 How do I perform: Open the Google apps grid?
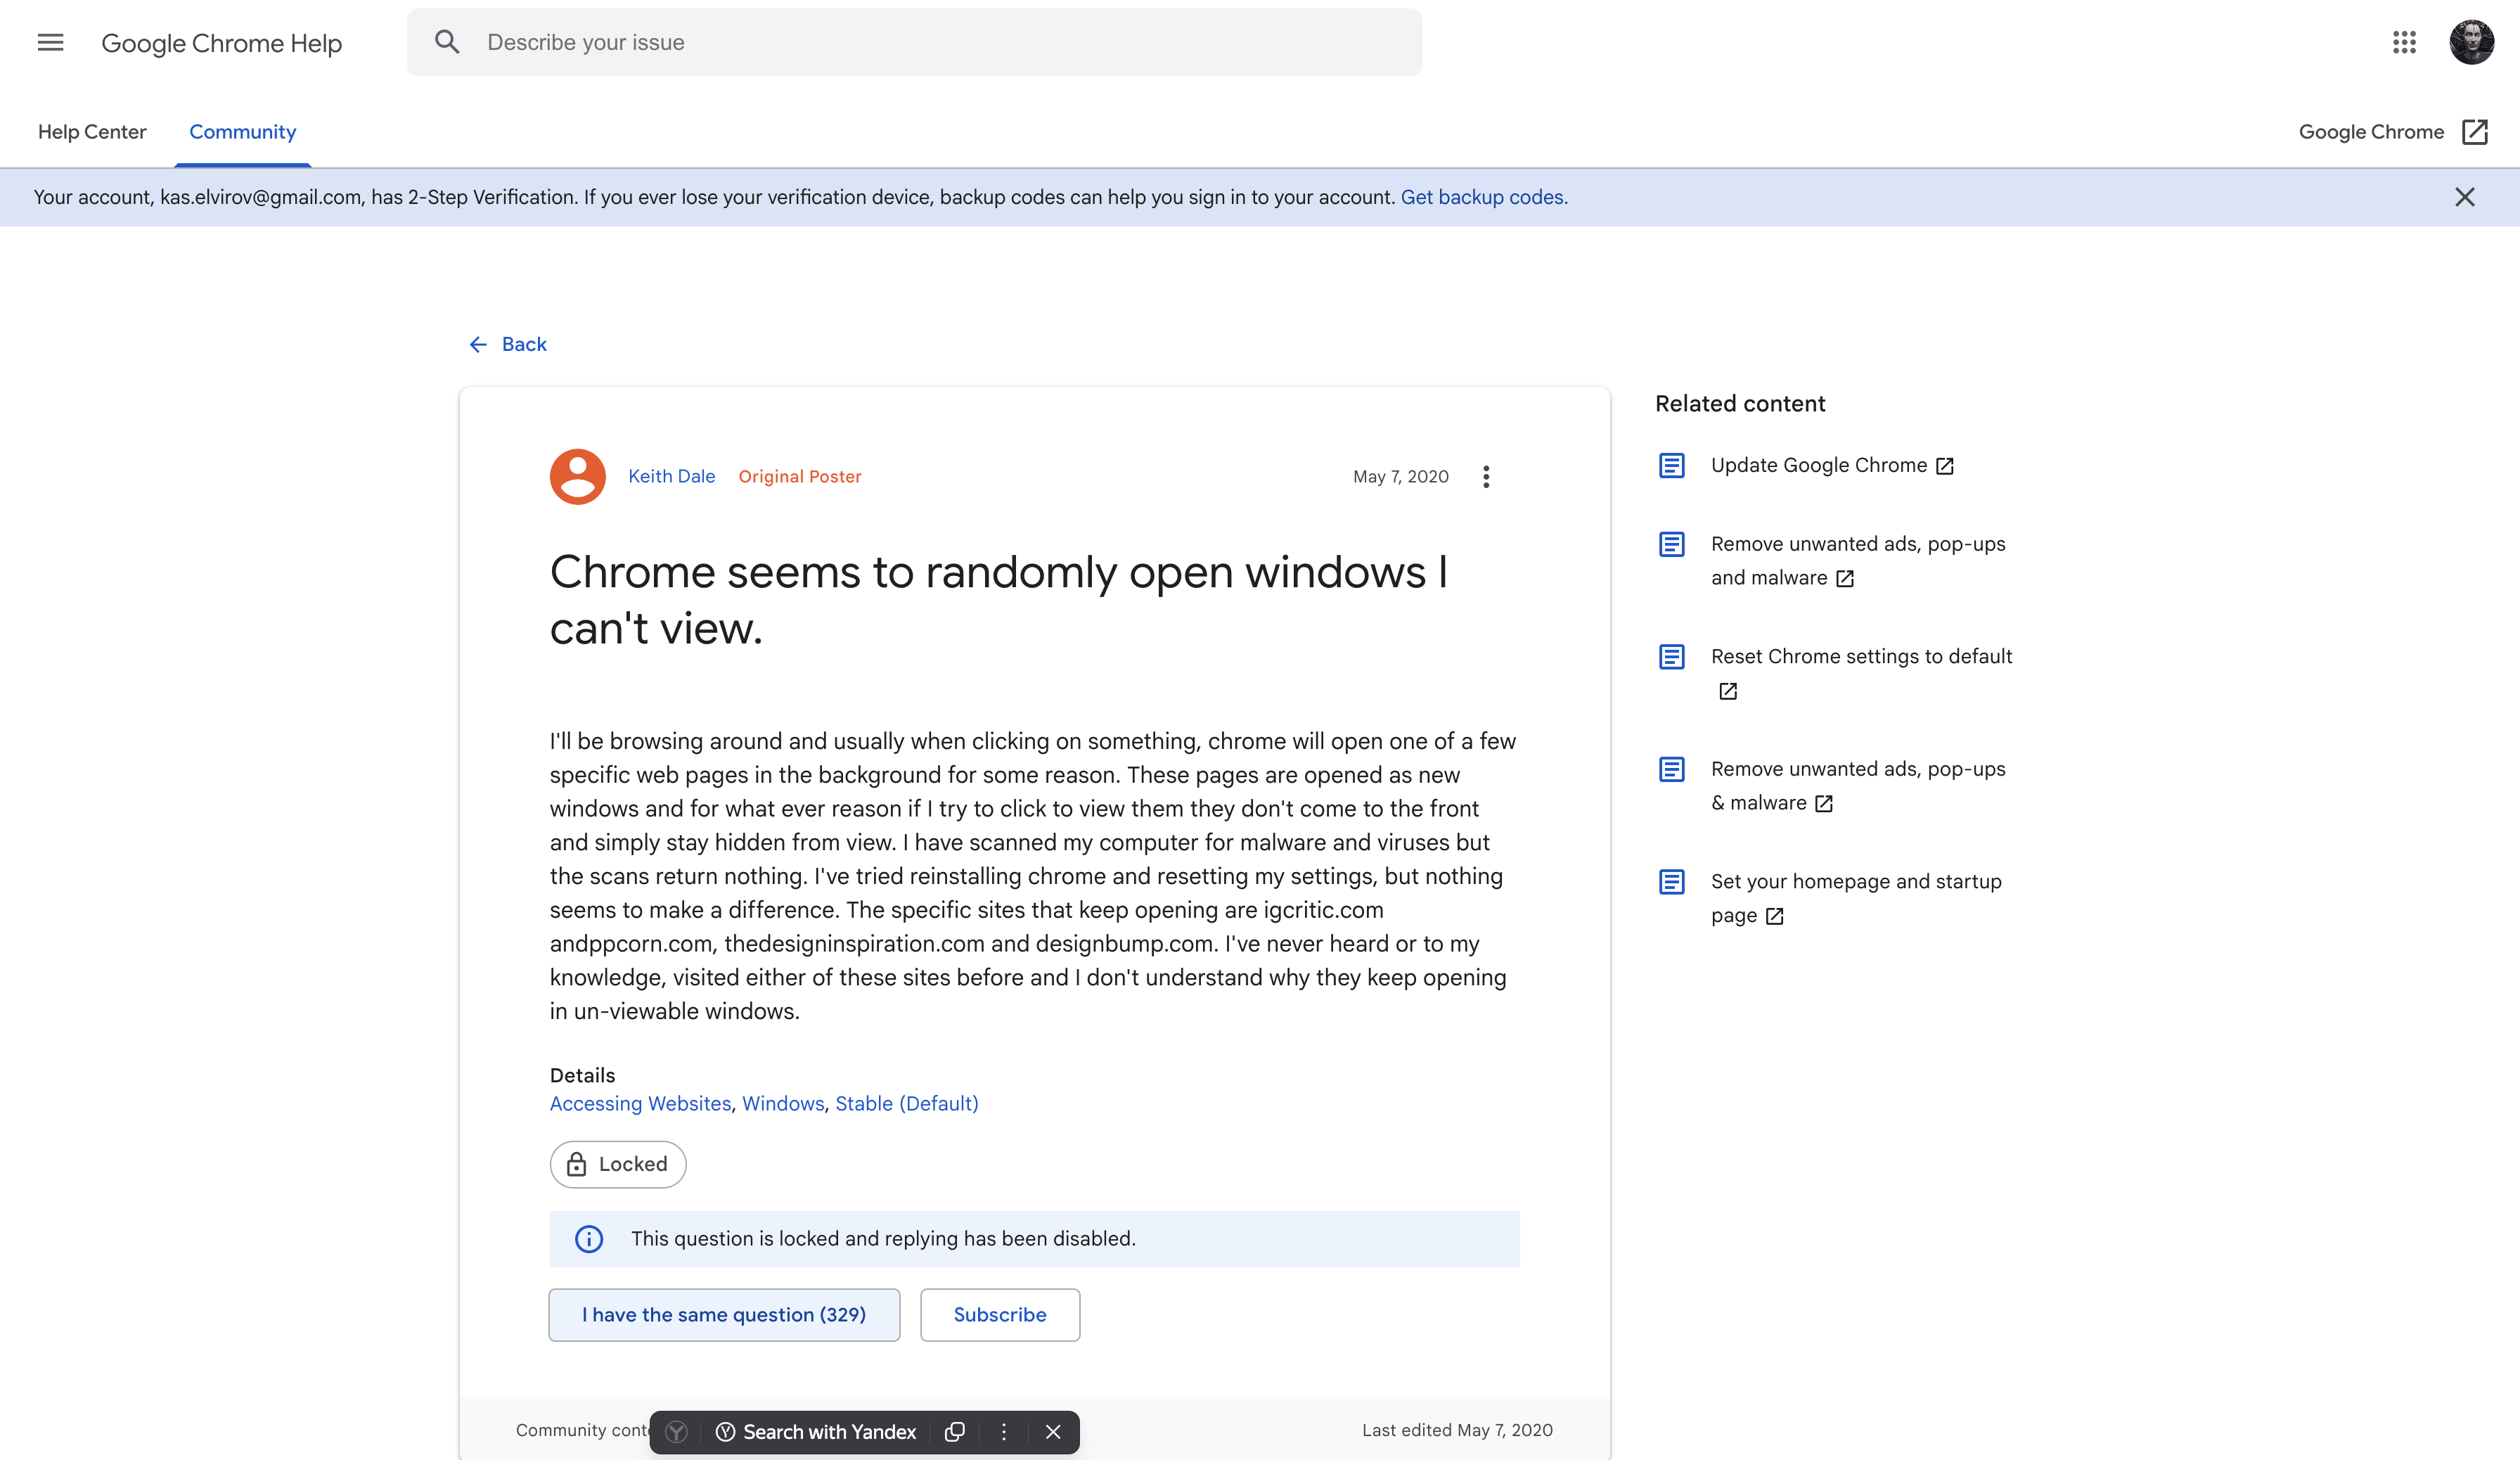[2404, 42]
